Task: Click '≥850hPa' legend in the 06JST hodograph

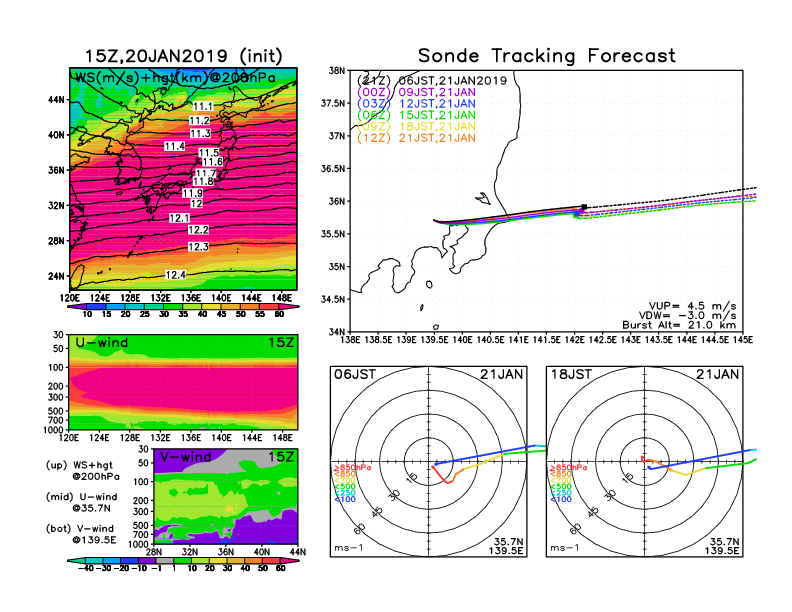Action: click(x=352, y=468)
